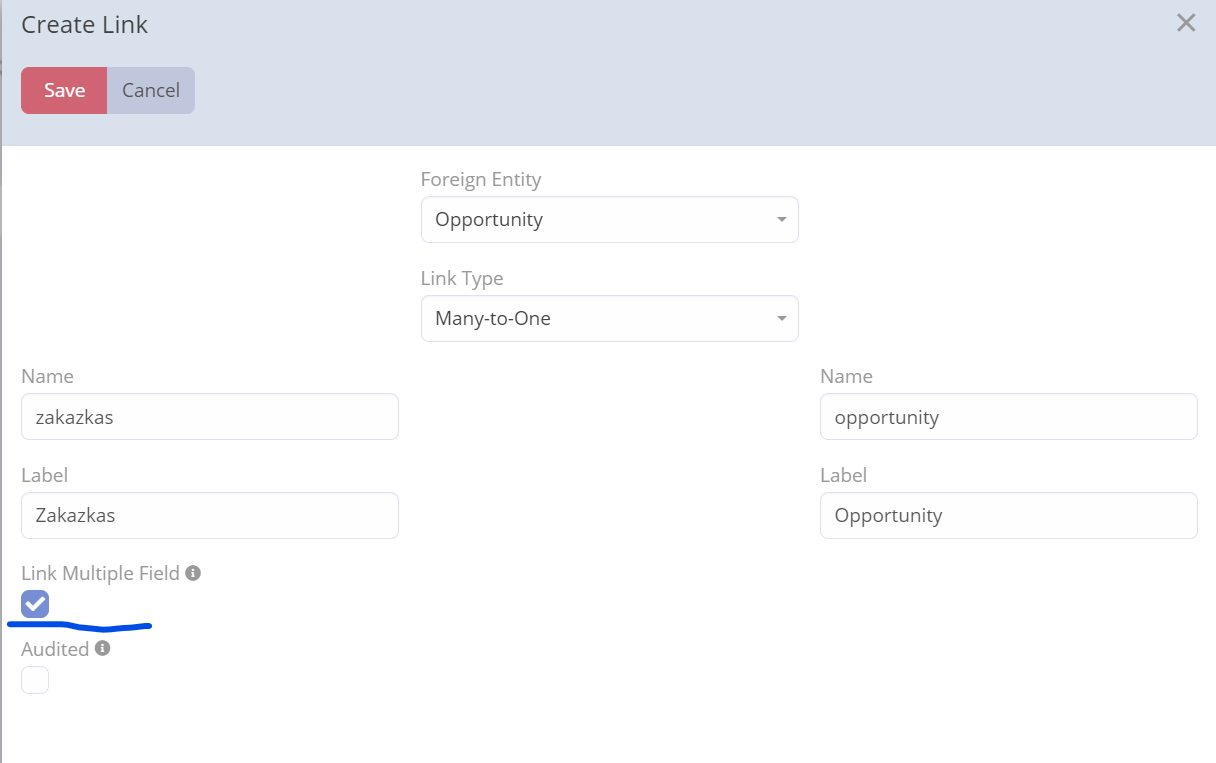This screenshot has width=1216, height=763.
Task: Click the Link Multiple Field info icon
Action: point(193,573)
